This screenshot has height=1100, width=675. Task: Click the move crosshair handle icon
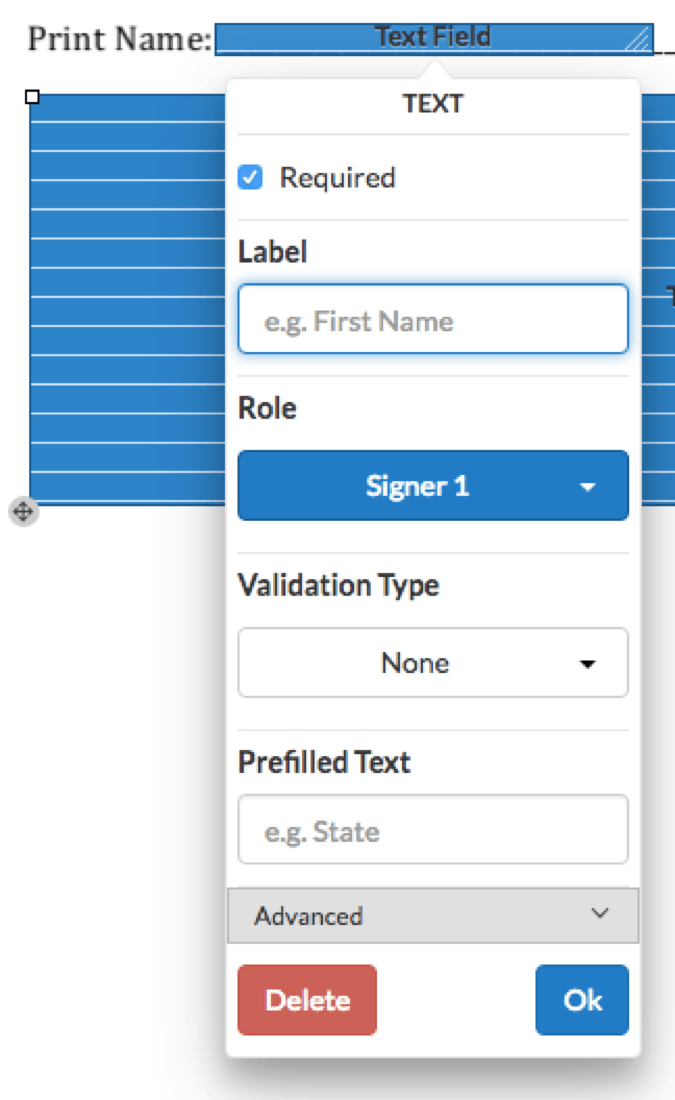[x=23, y=512]
